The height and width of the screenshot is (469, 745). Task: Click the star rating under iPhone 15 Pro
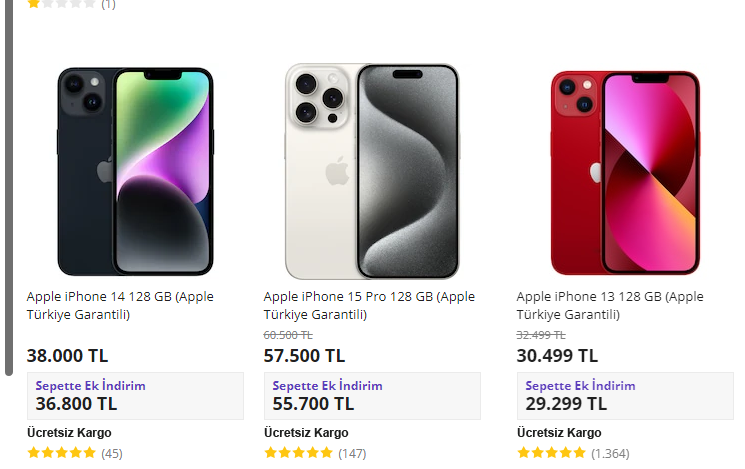[298, 453]
